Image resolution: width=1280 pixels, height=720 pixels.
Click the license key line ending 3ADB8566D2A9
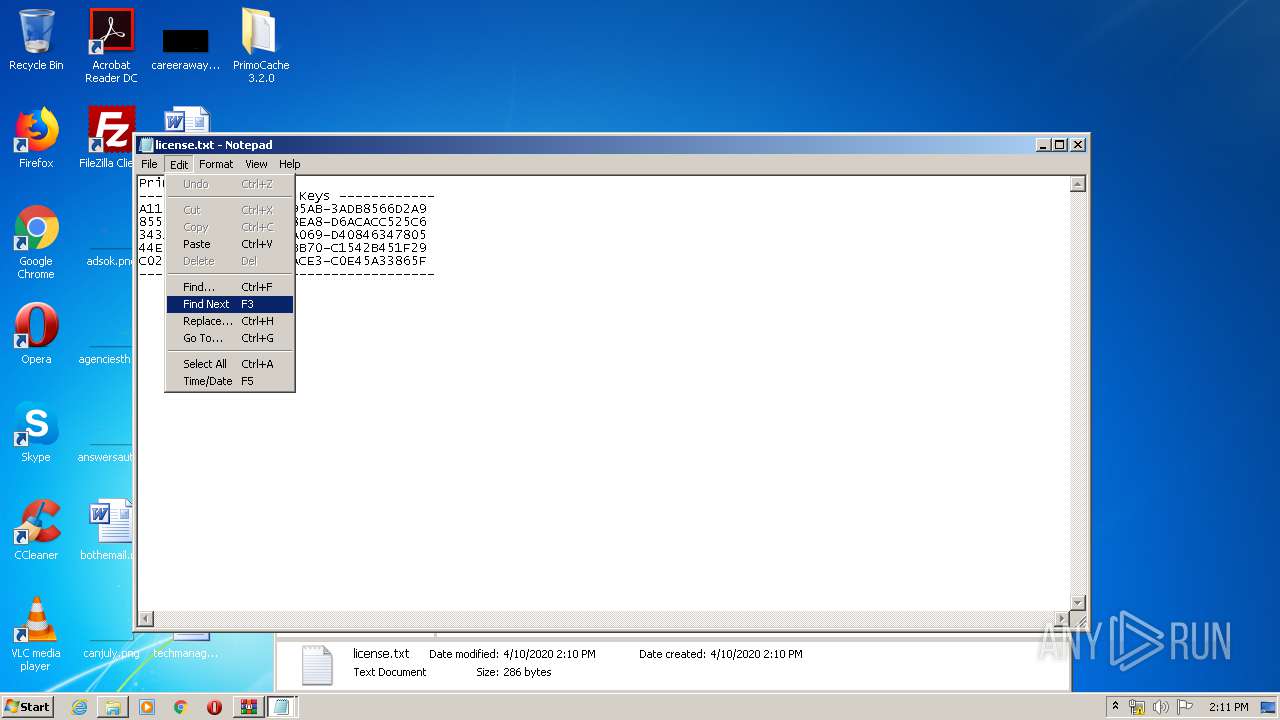point(283,209)
